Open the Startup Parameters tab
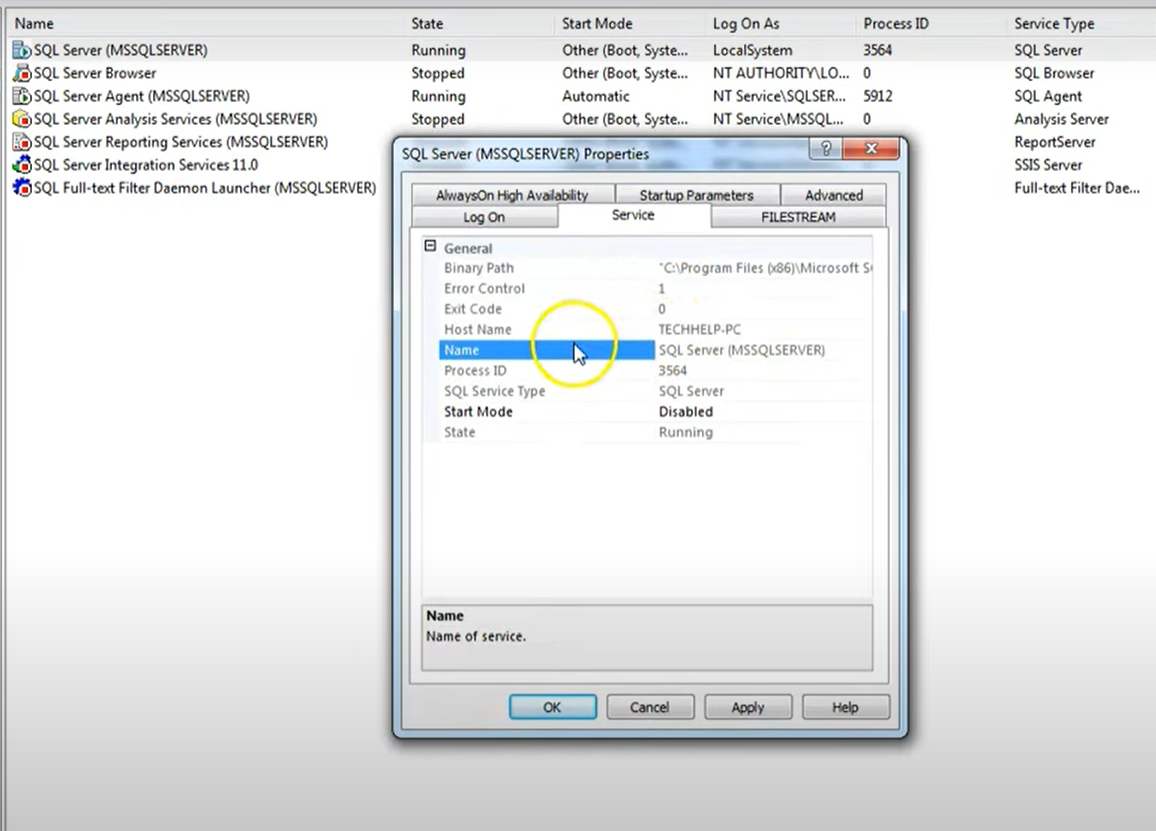1156x831 pixels. click(697, 195)
